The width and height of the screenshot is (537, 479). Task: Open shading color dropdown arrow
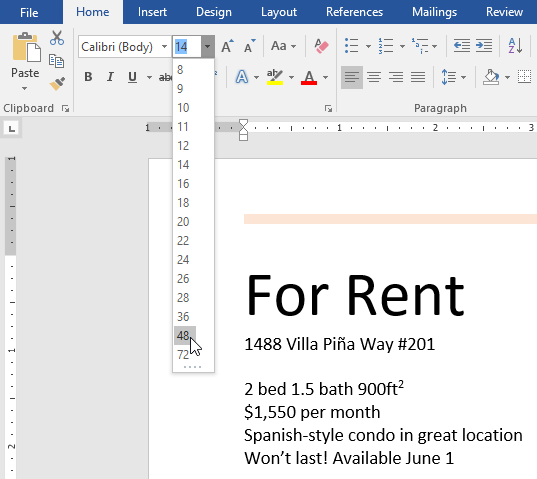(508, 77)
